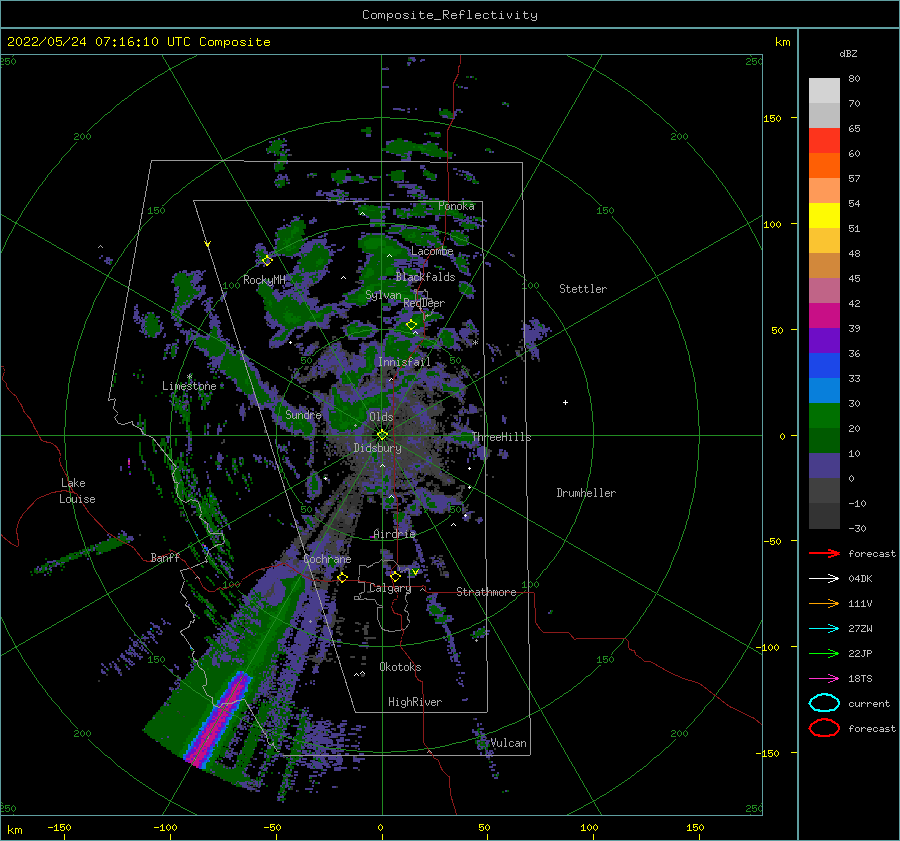
Task: Click the ThreeHills label
Action: pos(501,437)
